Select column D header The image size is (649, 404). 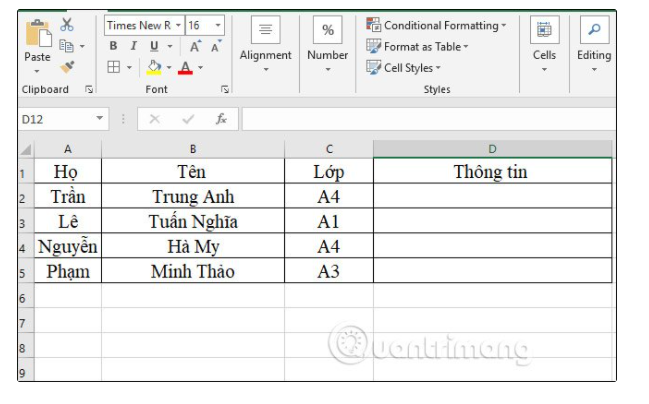click(493, 149)
